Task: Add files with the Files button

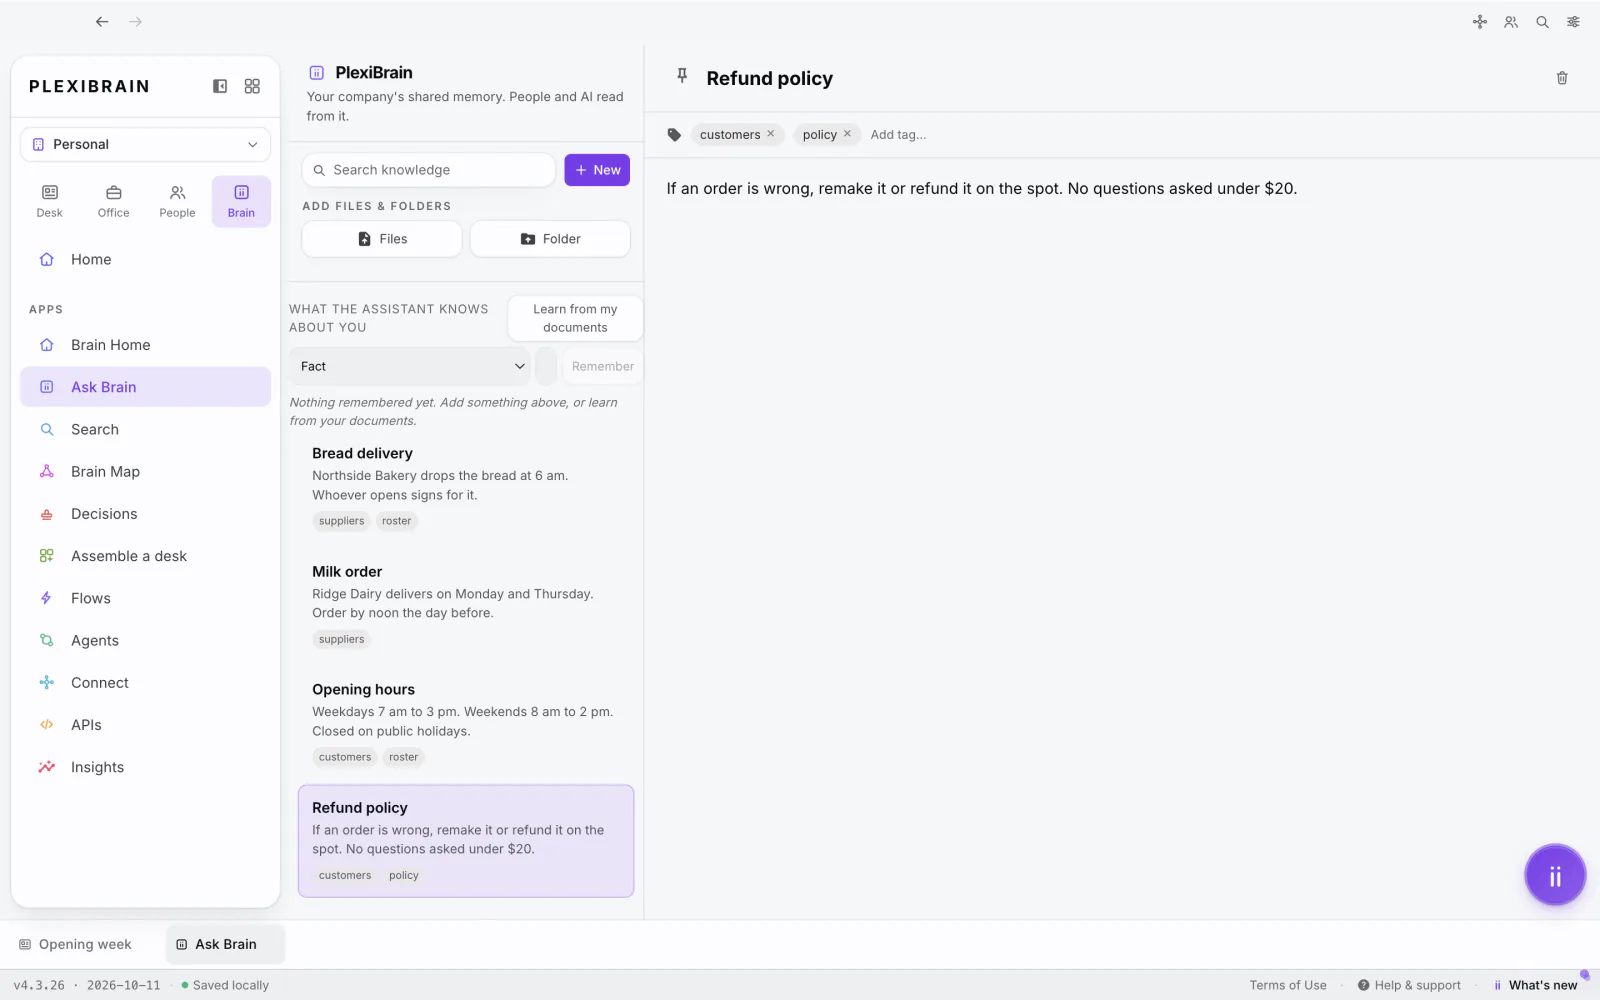Action: [x=382, y=239]
